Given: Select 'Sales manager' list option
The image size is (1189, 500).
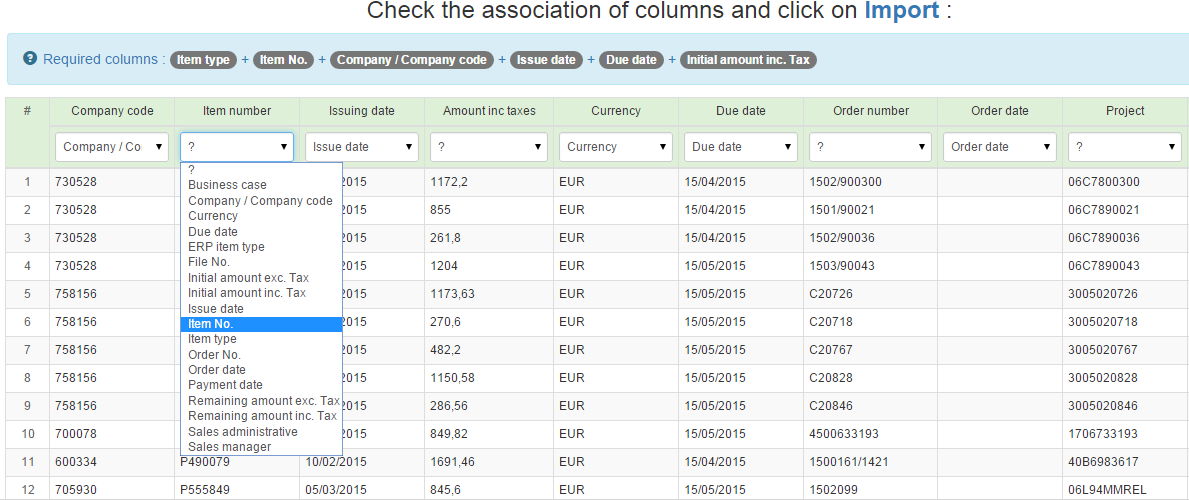Looking at the screenshot, I should tap(229, 447).
